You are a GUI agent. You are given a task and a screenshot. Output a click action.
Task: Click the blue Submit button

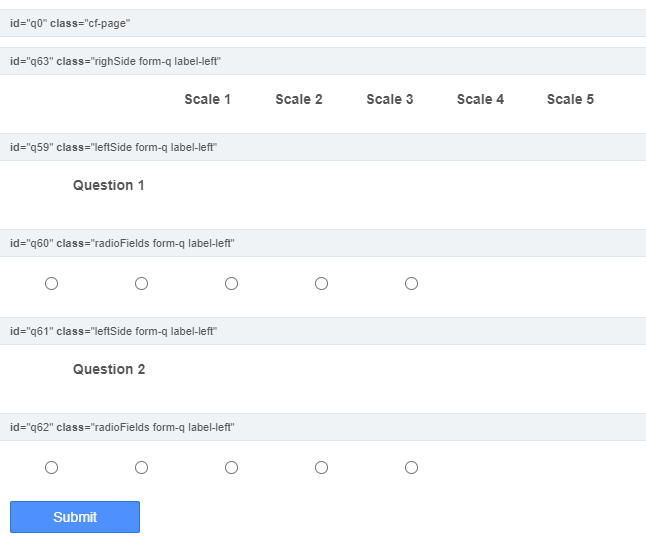75,517
